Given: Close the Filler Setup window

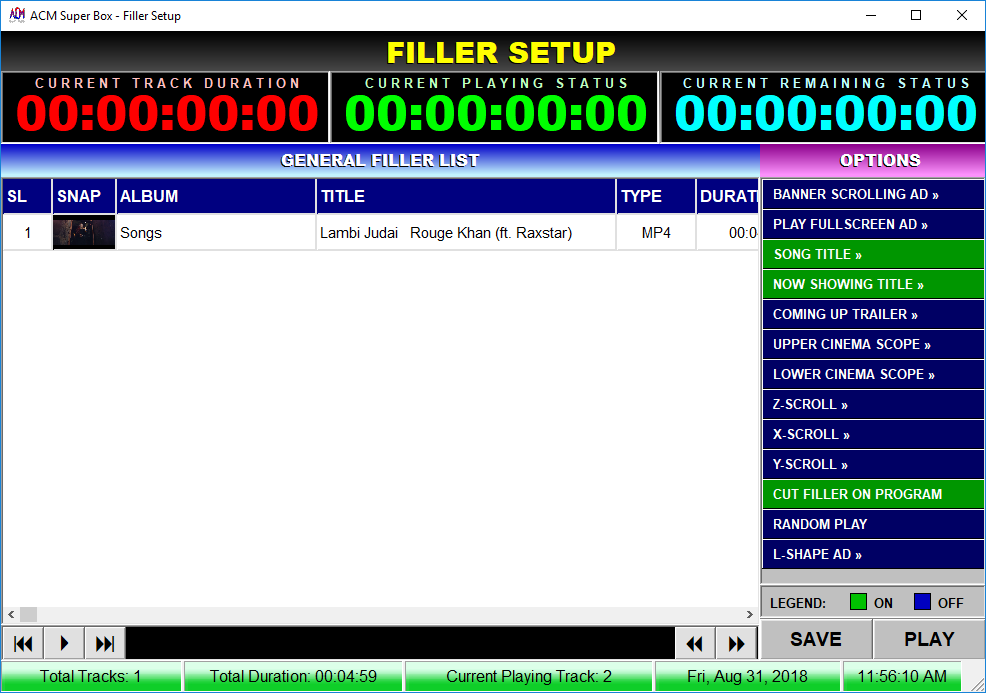Looking at the screenshot, I should (x=961, y=15).
